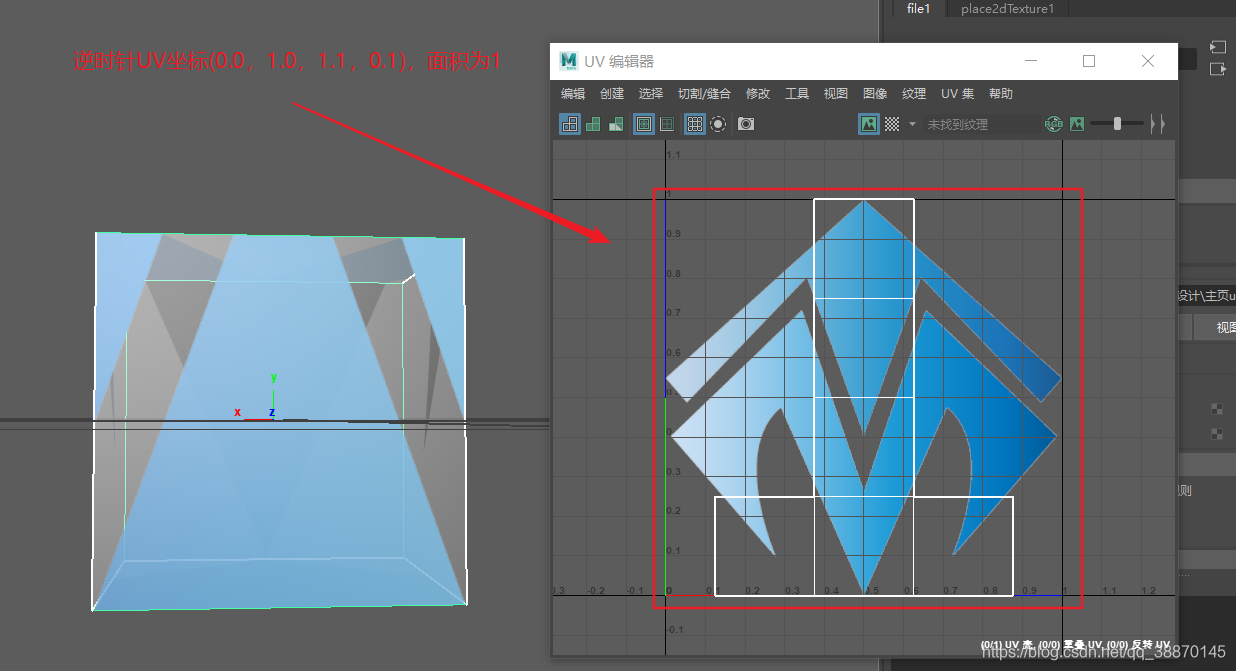Toggle the display image icon
Screen dimensions: 1236x671
pyautogui.click(x=869, y=124)
